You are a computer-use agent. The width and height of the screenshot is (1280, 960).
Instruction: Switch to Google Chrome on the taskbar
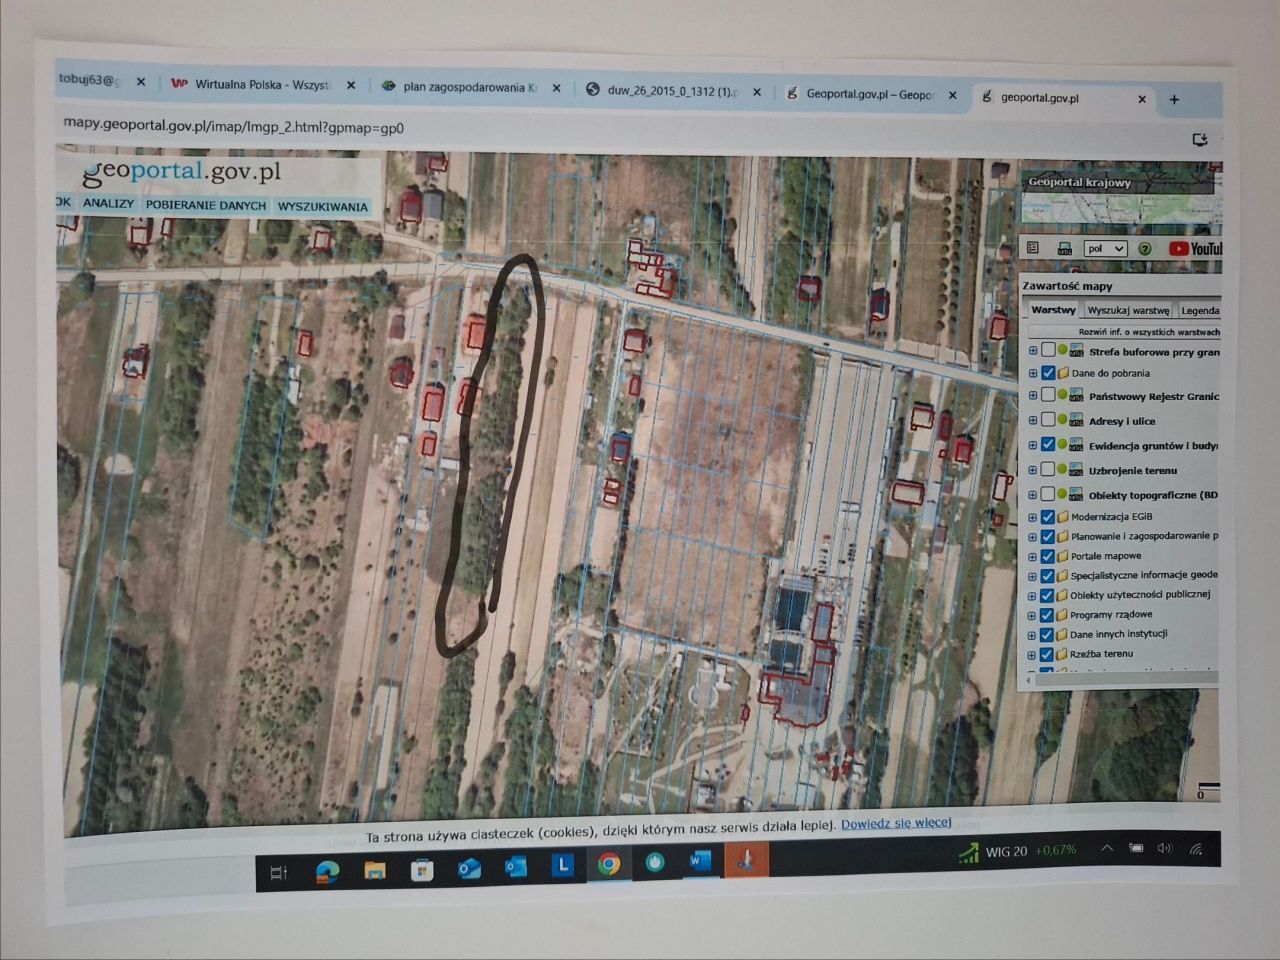tap(609, 864)
